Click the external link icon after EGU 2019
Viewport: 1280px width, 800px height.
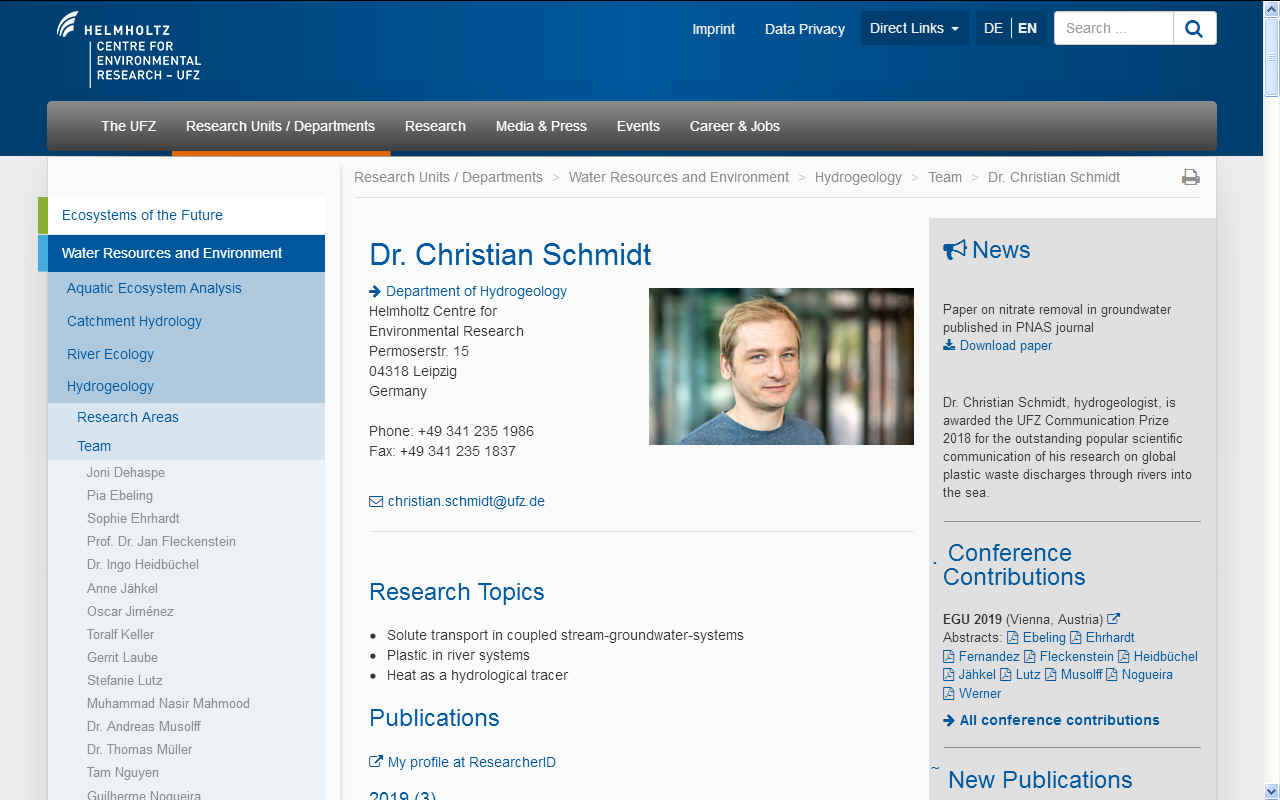coord(1114,619)
